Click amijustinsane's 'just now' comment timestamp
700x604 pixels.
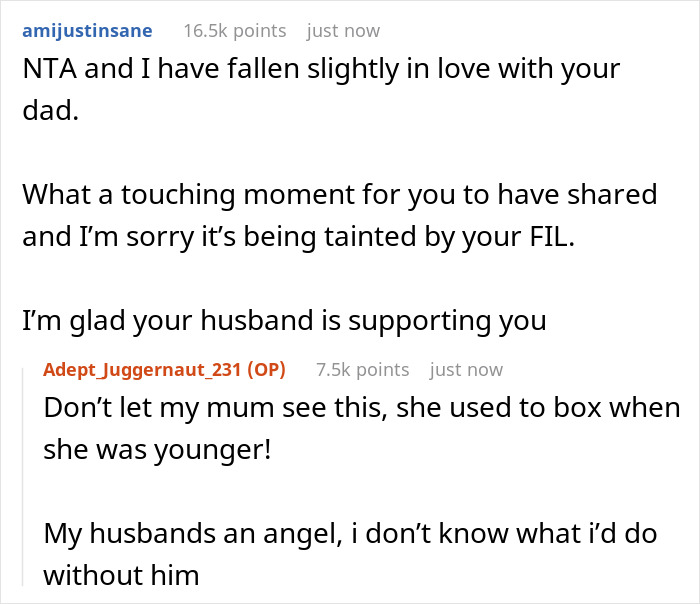pyautogui.click(x=343, y=30)
